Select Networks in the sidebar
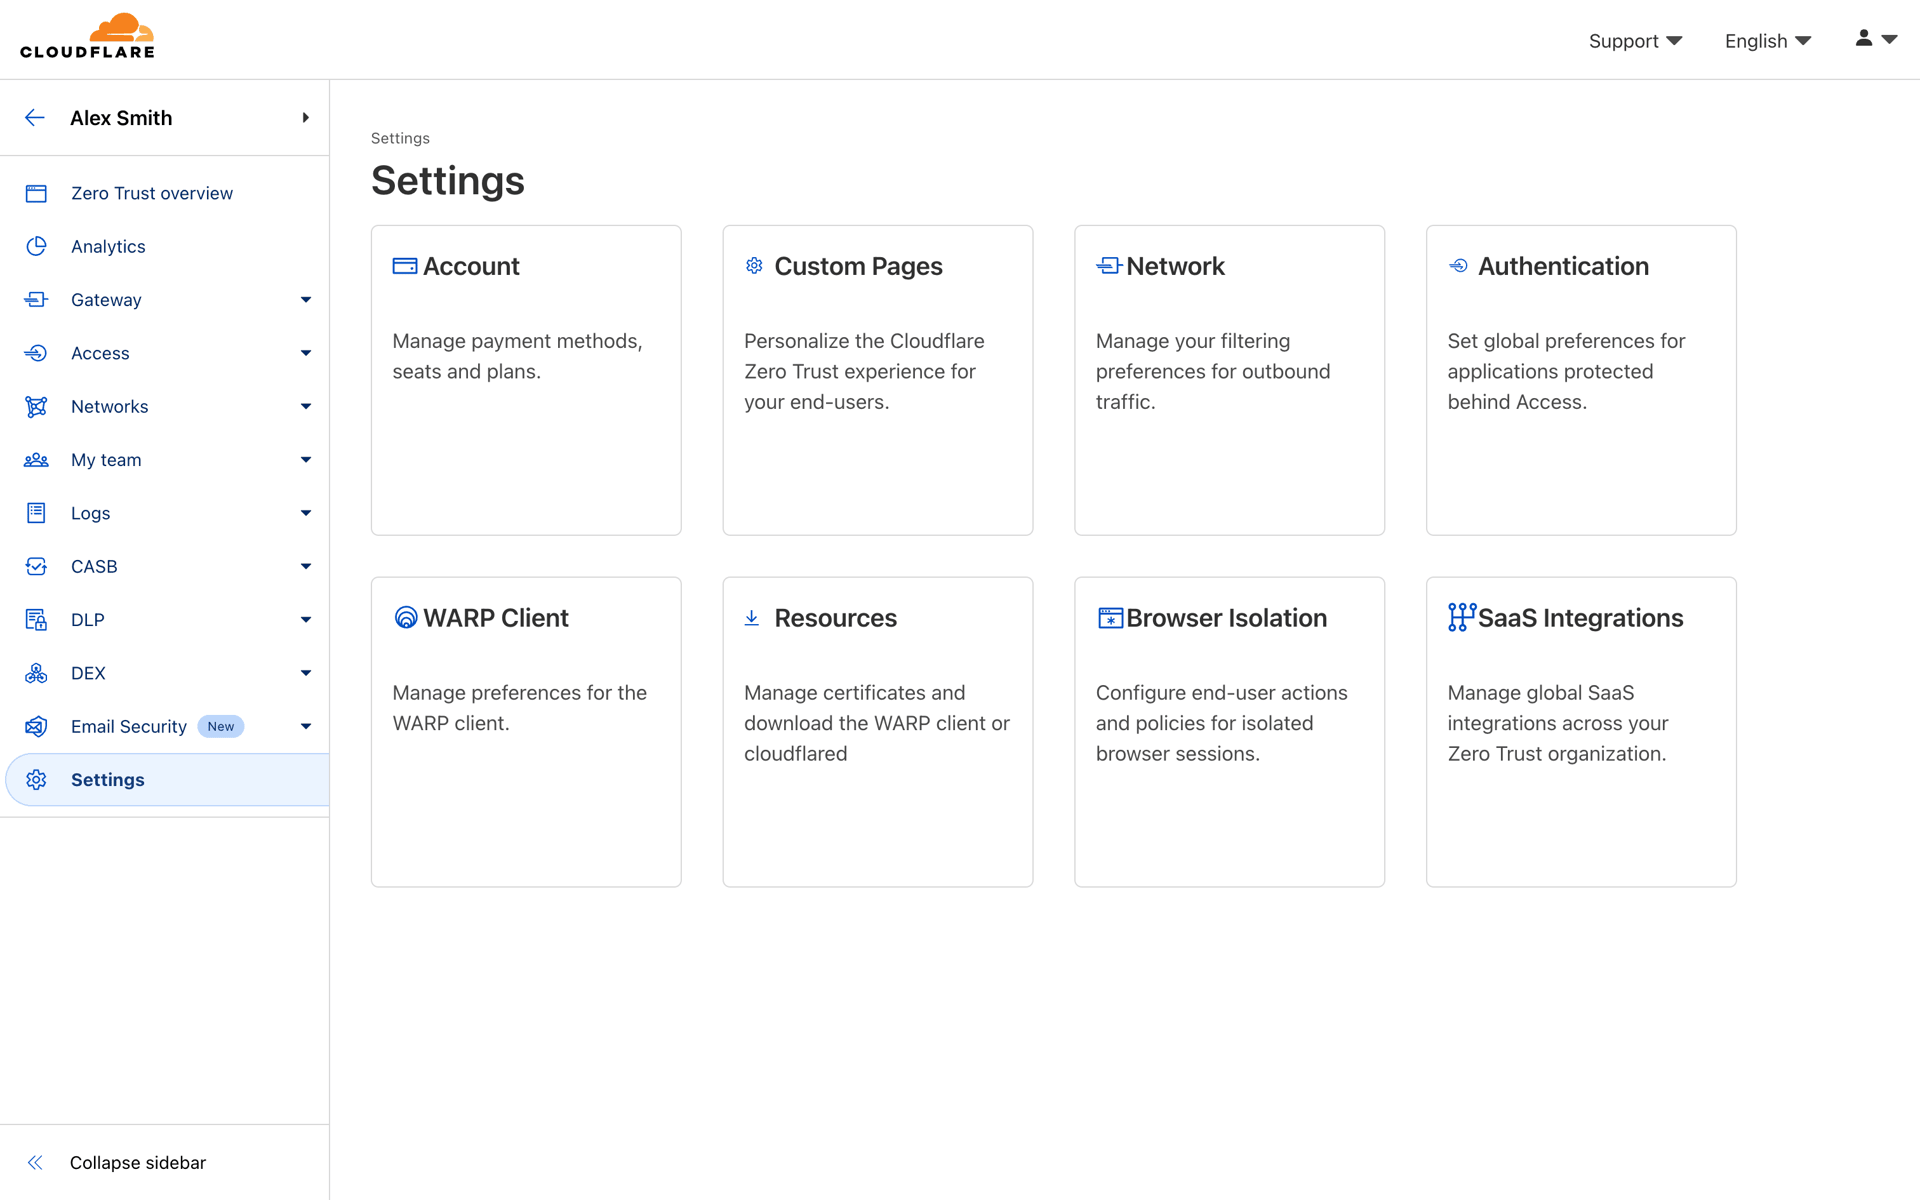 tap(109, 406)
